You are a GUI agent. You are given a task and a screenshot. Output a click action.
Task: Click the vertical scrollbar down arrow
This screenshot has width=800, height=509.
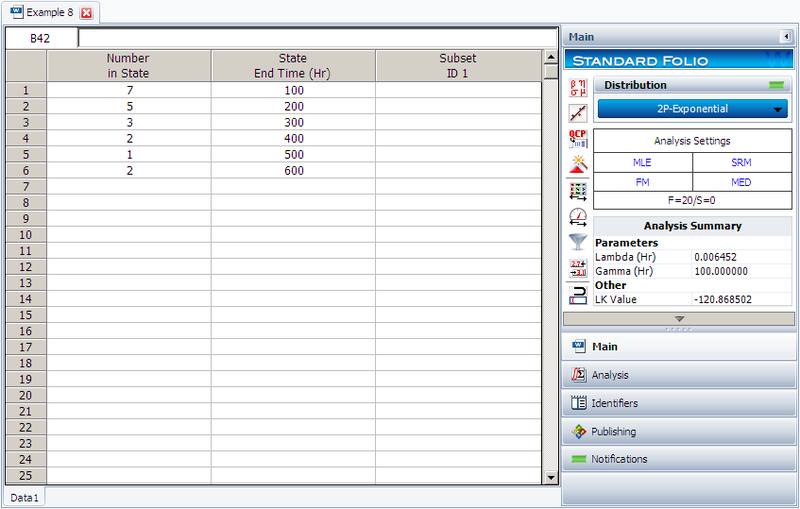click(x=550, y=478)
